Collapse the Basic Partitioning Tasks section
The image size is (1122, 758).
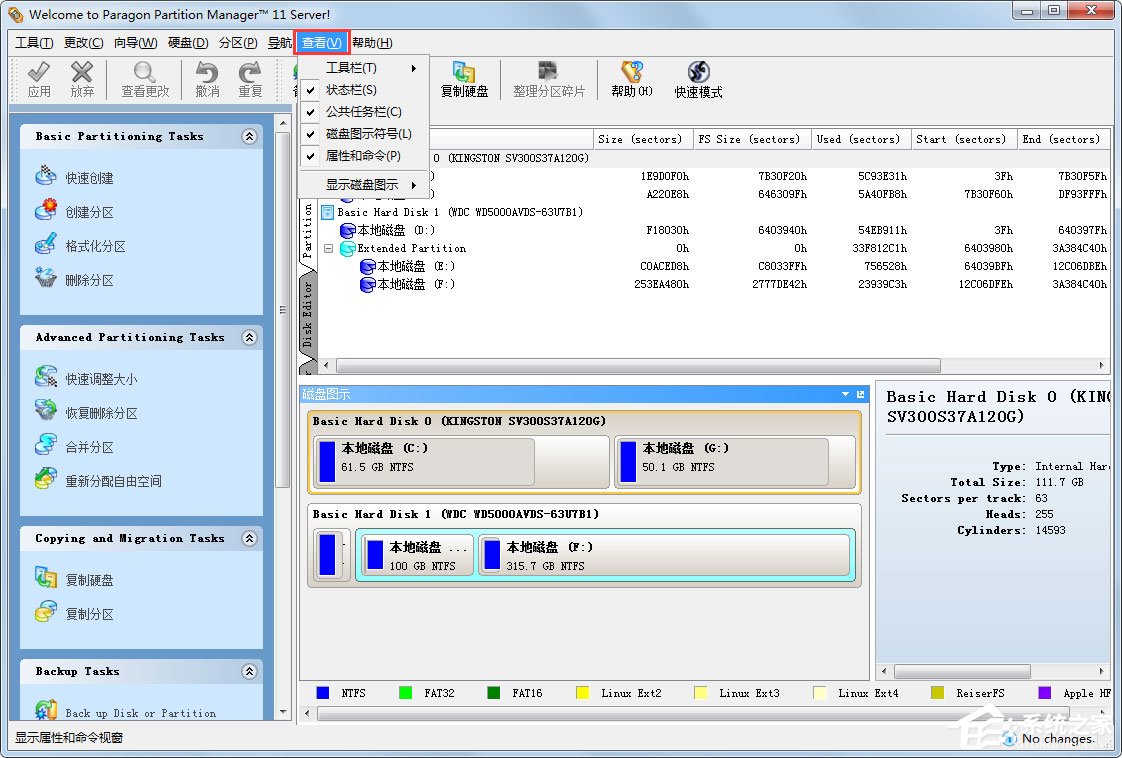coord(249,136)
